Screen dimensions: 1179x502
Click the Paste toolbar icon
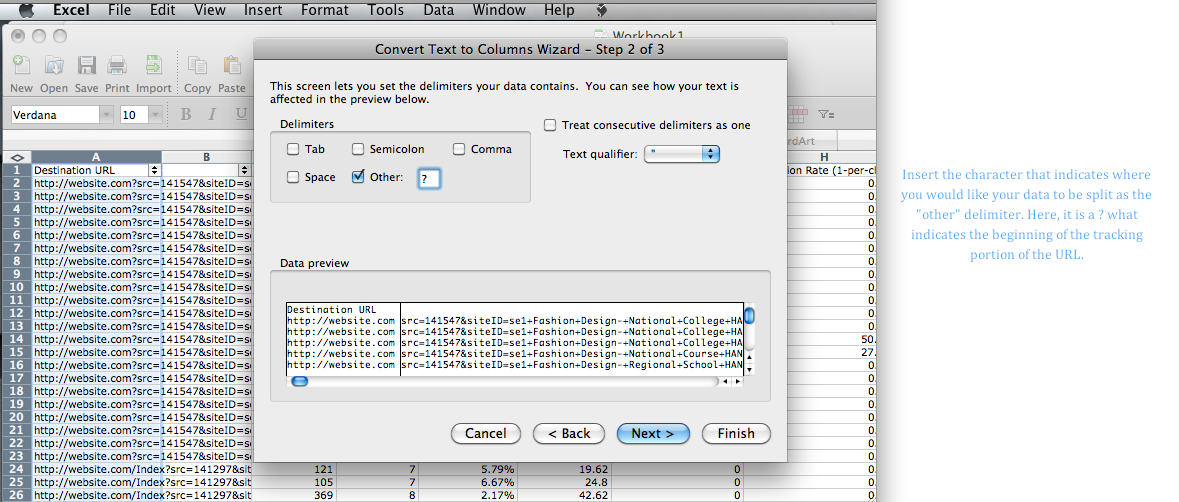[232, 65]
